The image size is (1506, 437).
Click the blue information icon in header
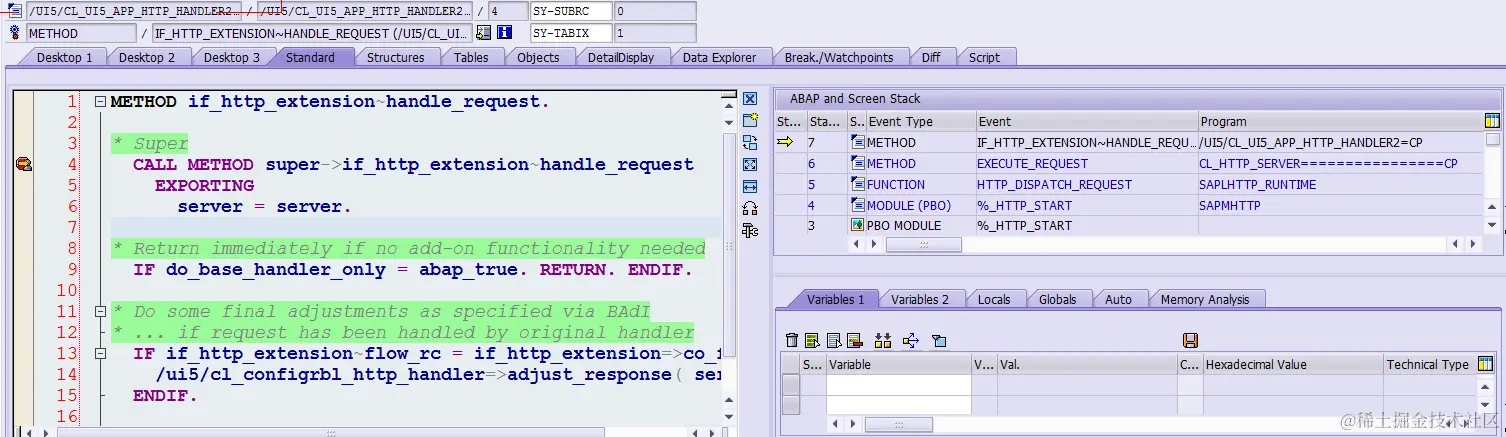click(505, 33)
